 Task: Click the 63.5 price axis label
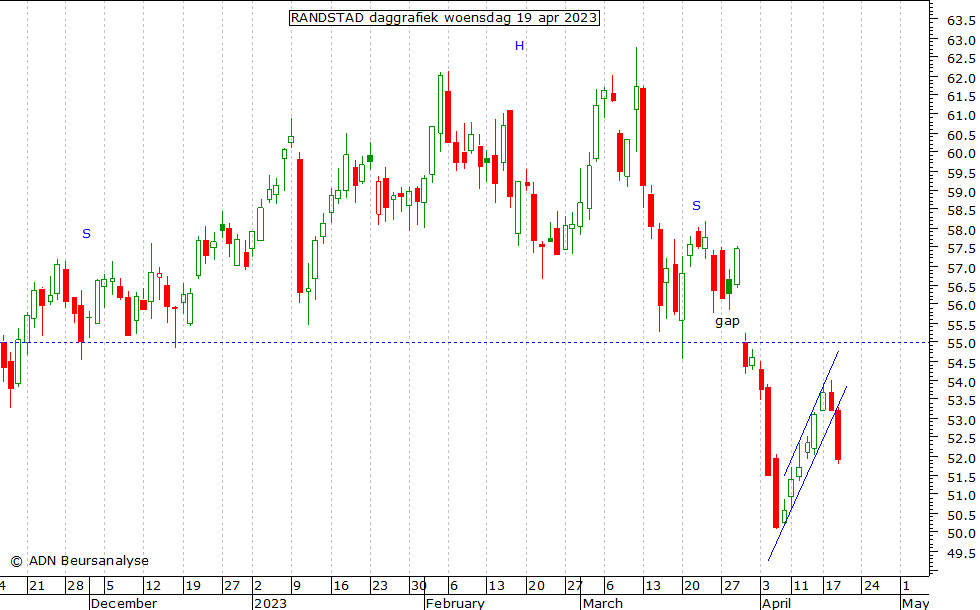(961, 21)
